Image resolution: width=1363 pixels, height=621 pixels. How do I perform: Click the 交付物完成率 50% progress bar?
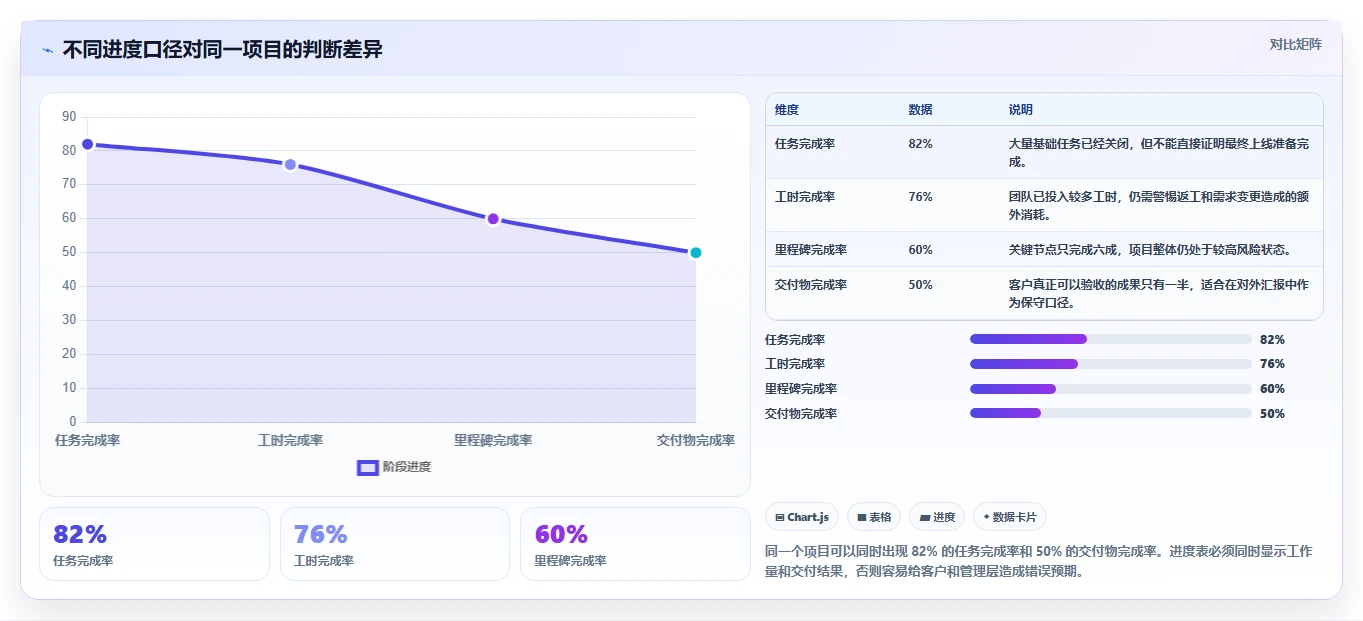tap(1111, 413)
